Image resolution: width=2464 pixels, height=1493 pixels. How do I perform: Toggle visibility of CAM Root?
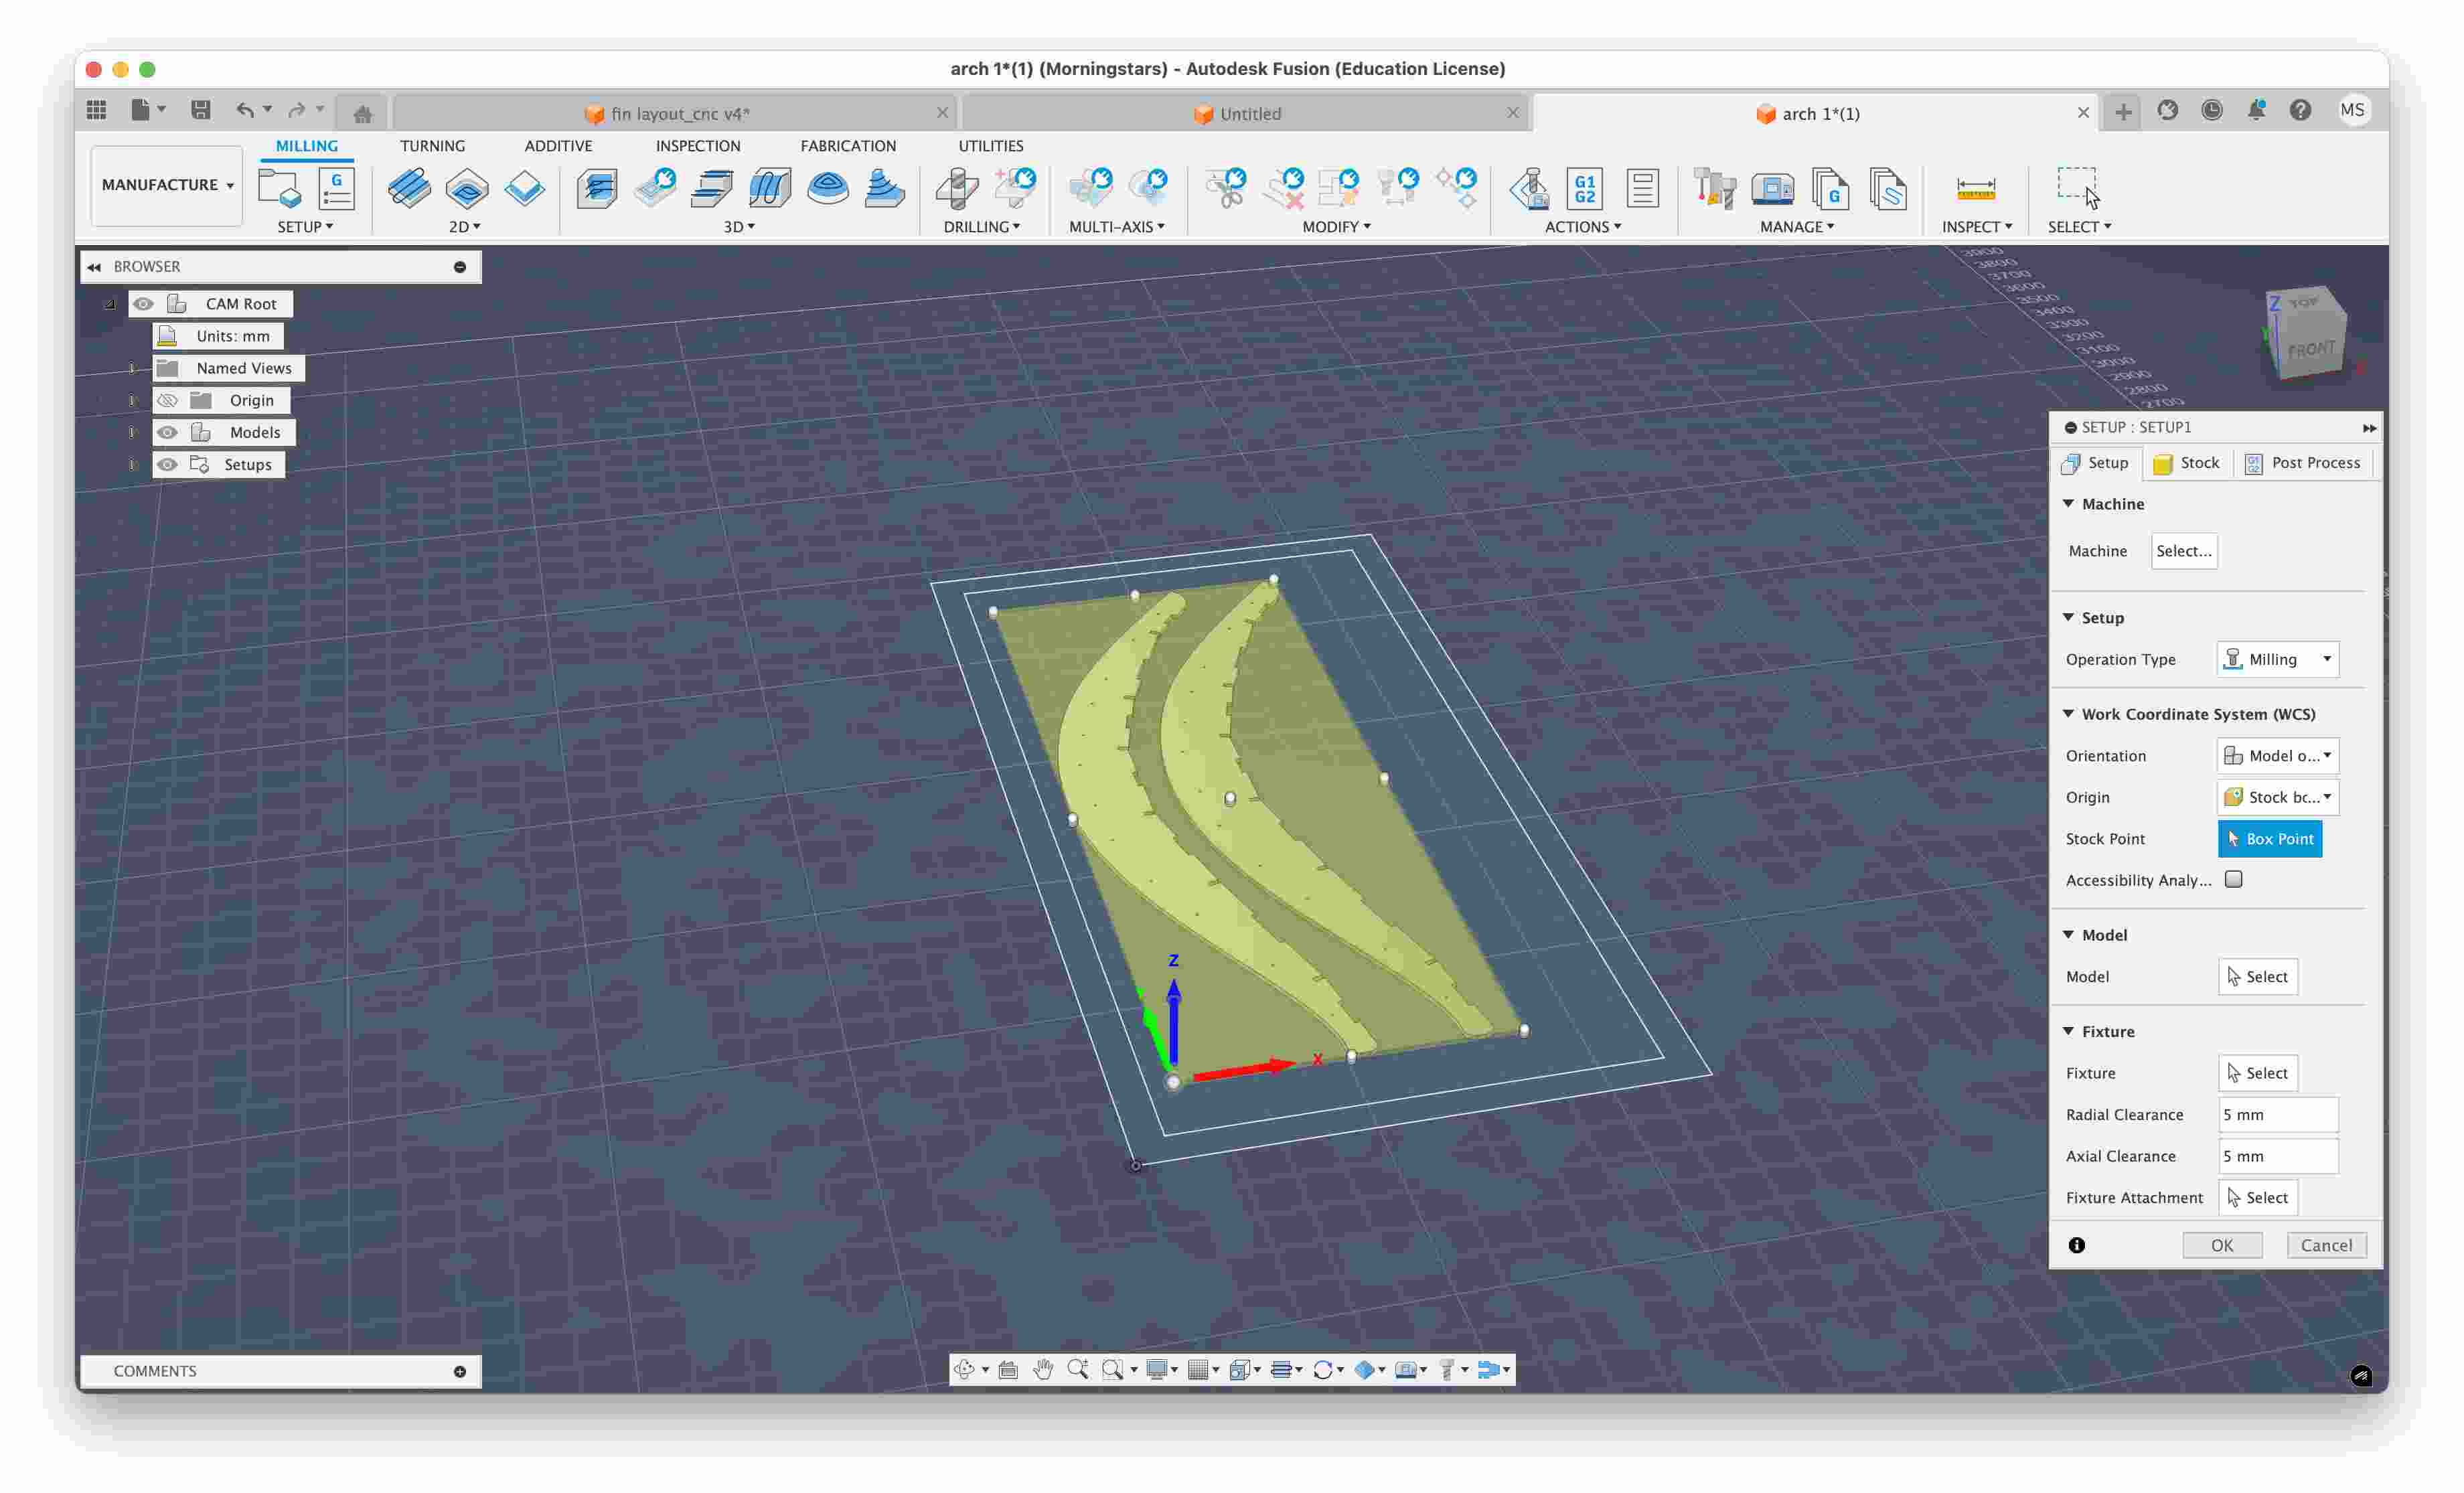[143, 303]
